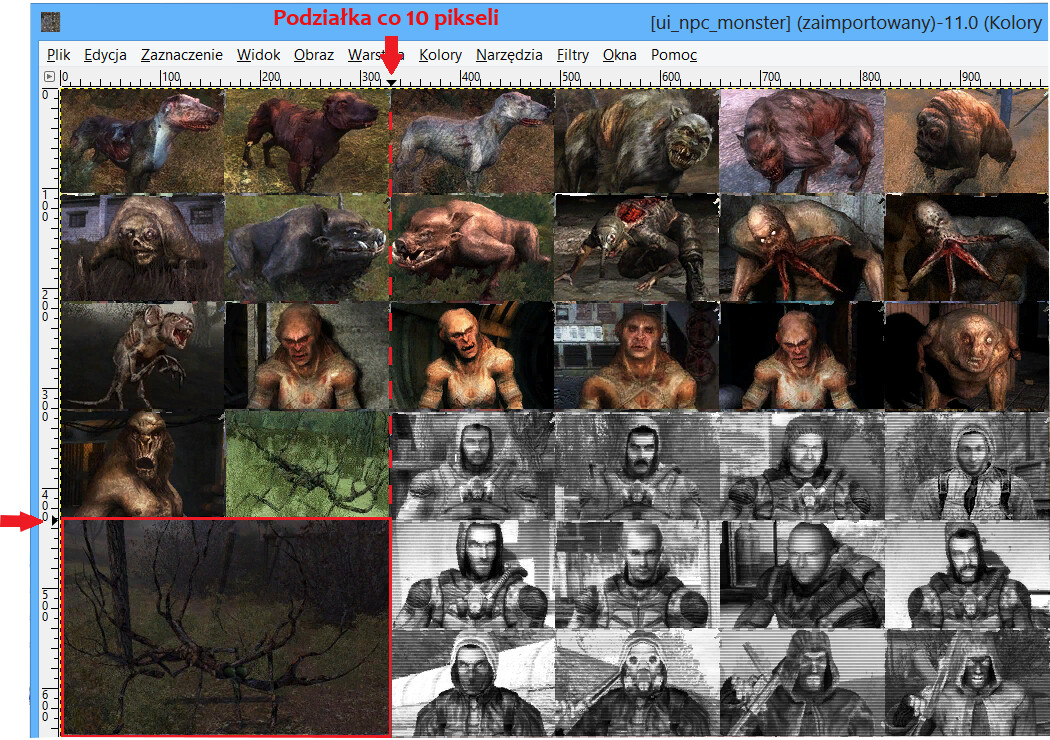Select the grayscale mustached stalker portrait

(x=637, y=465)
